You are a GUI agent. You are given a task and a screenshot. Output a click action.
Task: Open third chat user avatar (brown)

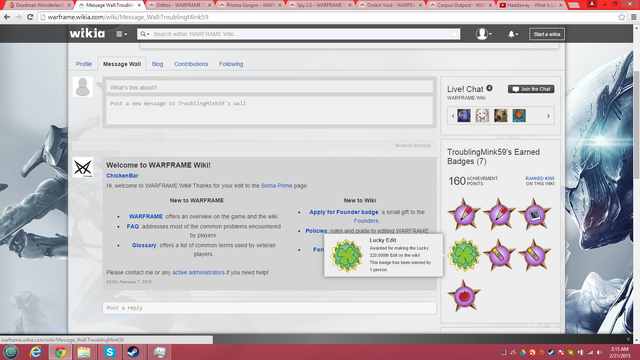[x=500, y=116]
